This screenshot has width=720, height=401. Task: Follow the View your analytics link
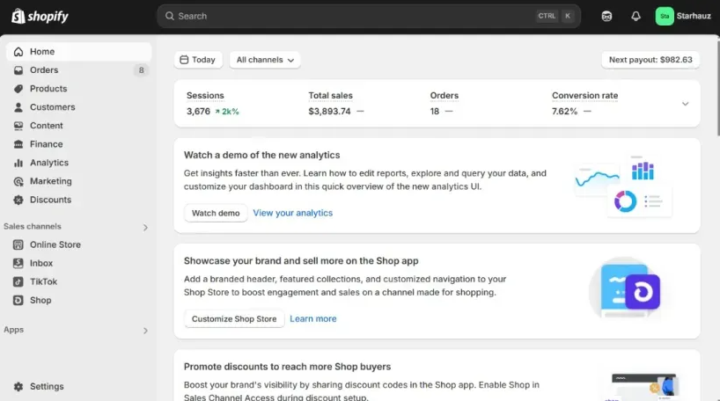coord(292,213)
